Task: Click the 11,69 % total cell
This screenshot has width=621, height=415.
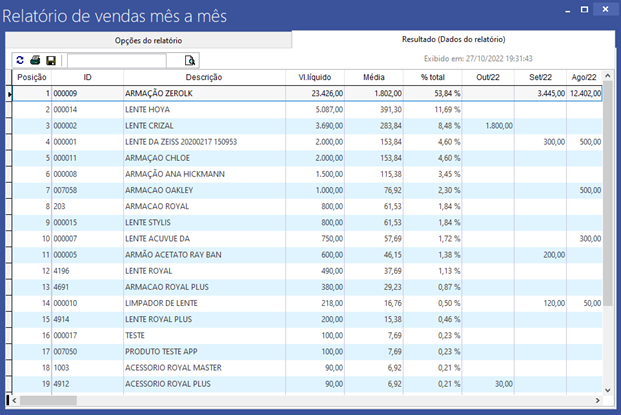Action: (432, 110)
